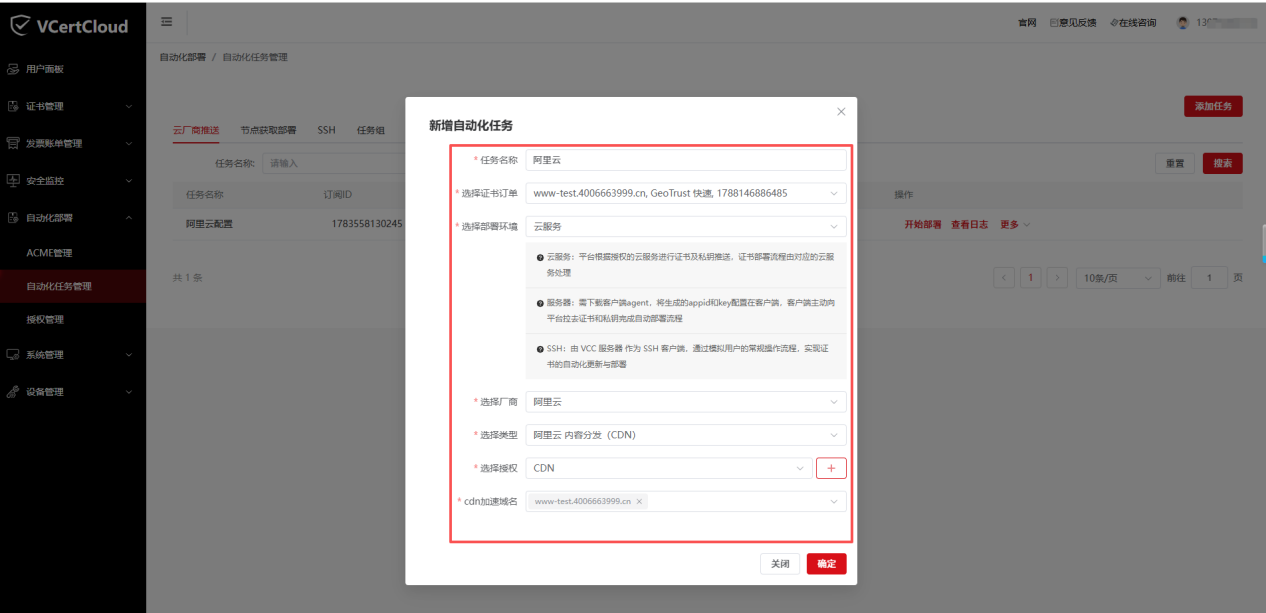Click 查看日志 for 阿里云配置 row

click(970, 224)
